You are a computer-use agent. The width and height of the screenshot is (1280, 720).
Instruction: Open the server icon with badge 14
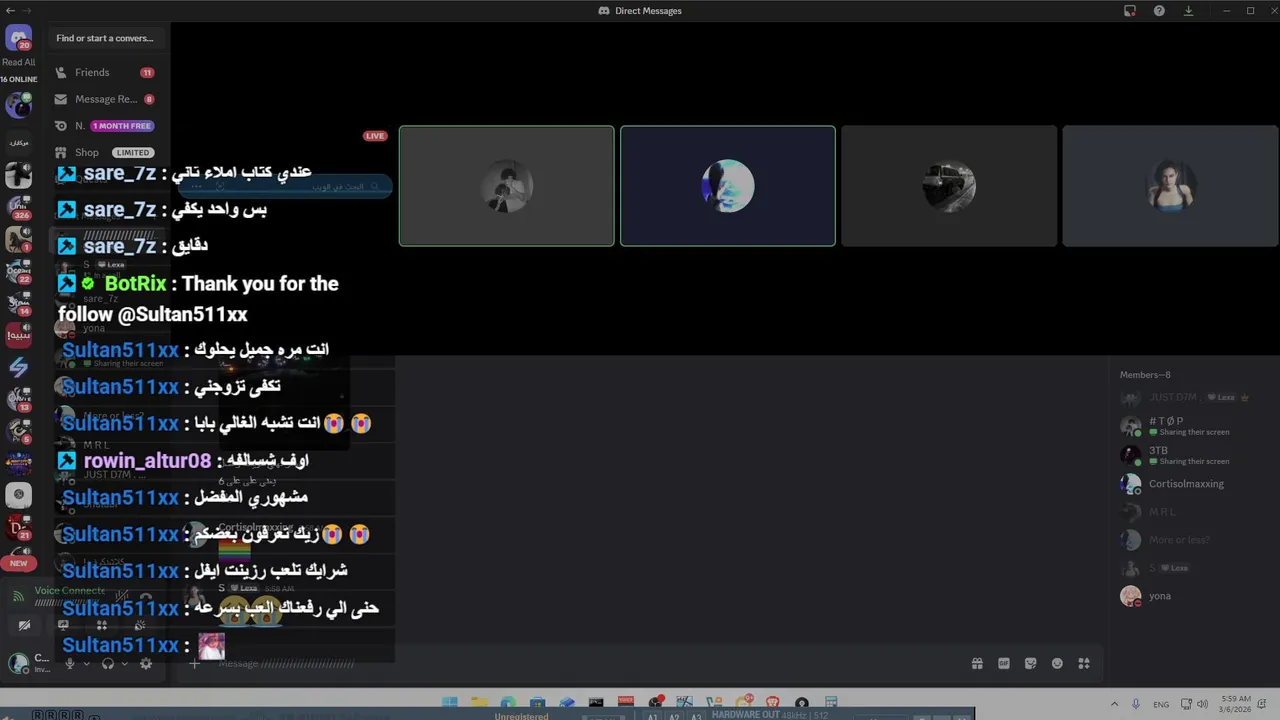pos(18,302)
